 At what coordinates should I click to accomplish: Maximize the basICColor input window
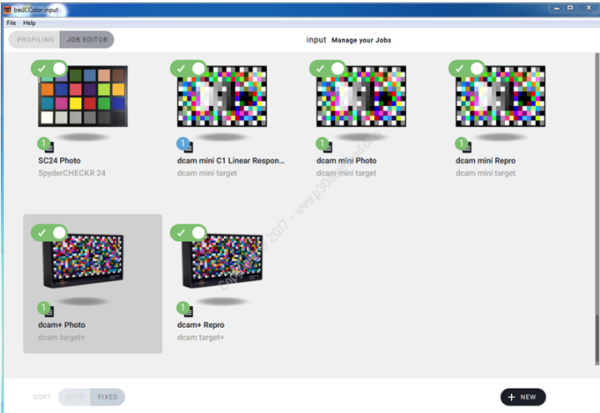tap(570, 8)
